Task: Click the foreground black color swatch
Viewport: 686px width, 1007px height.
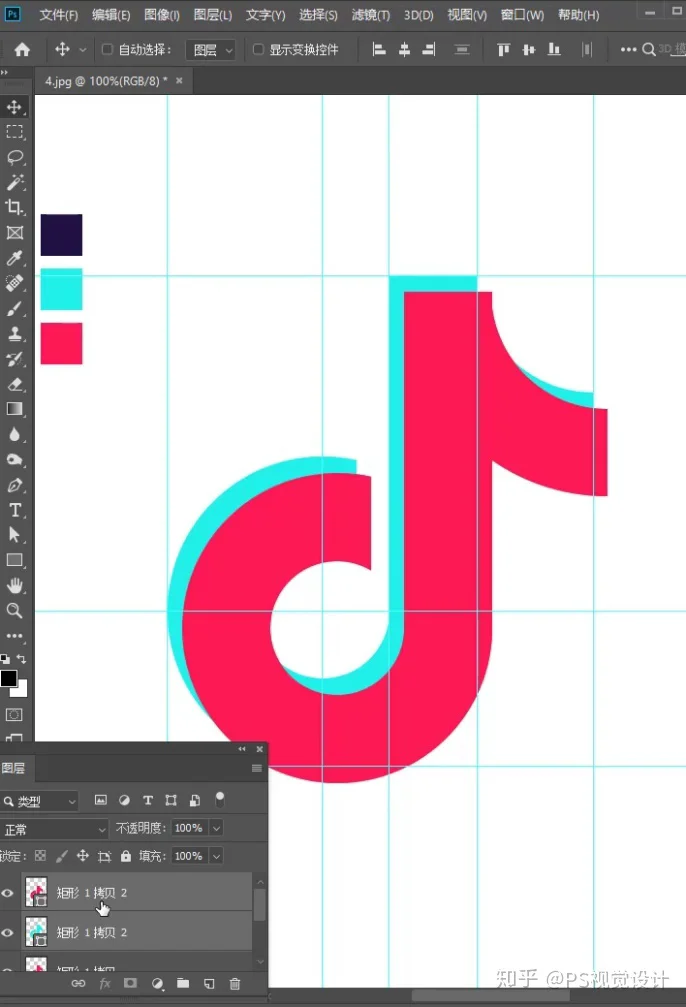Action: (8, 678)
